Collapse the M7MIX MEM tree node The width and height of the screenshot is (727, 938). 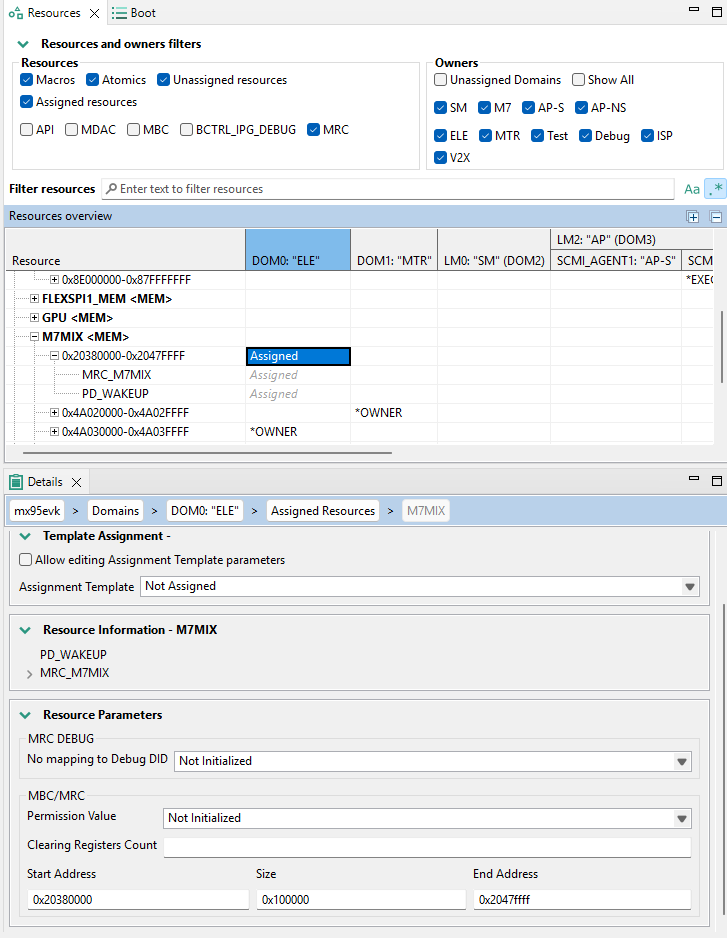35,337
